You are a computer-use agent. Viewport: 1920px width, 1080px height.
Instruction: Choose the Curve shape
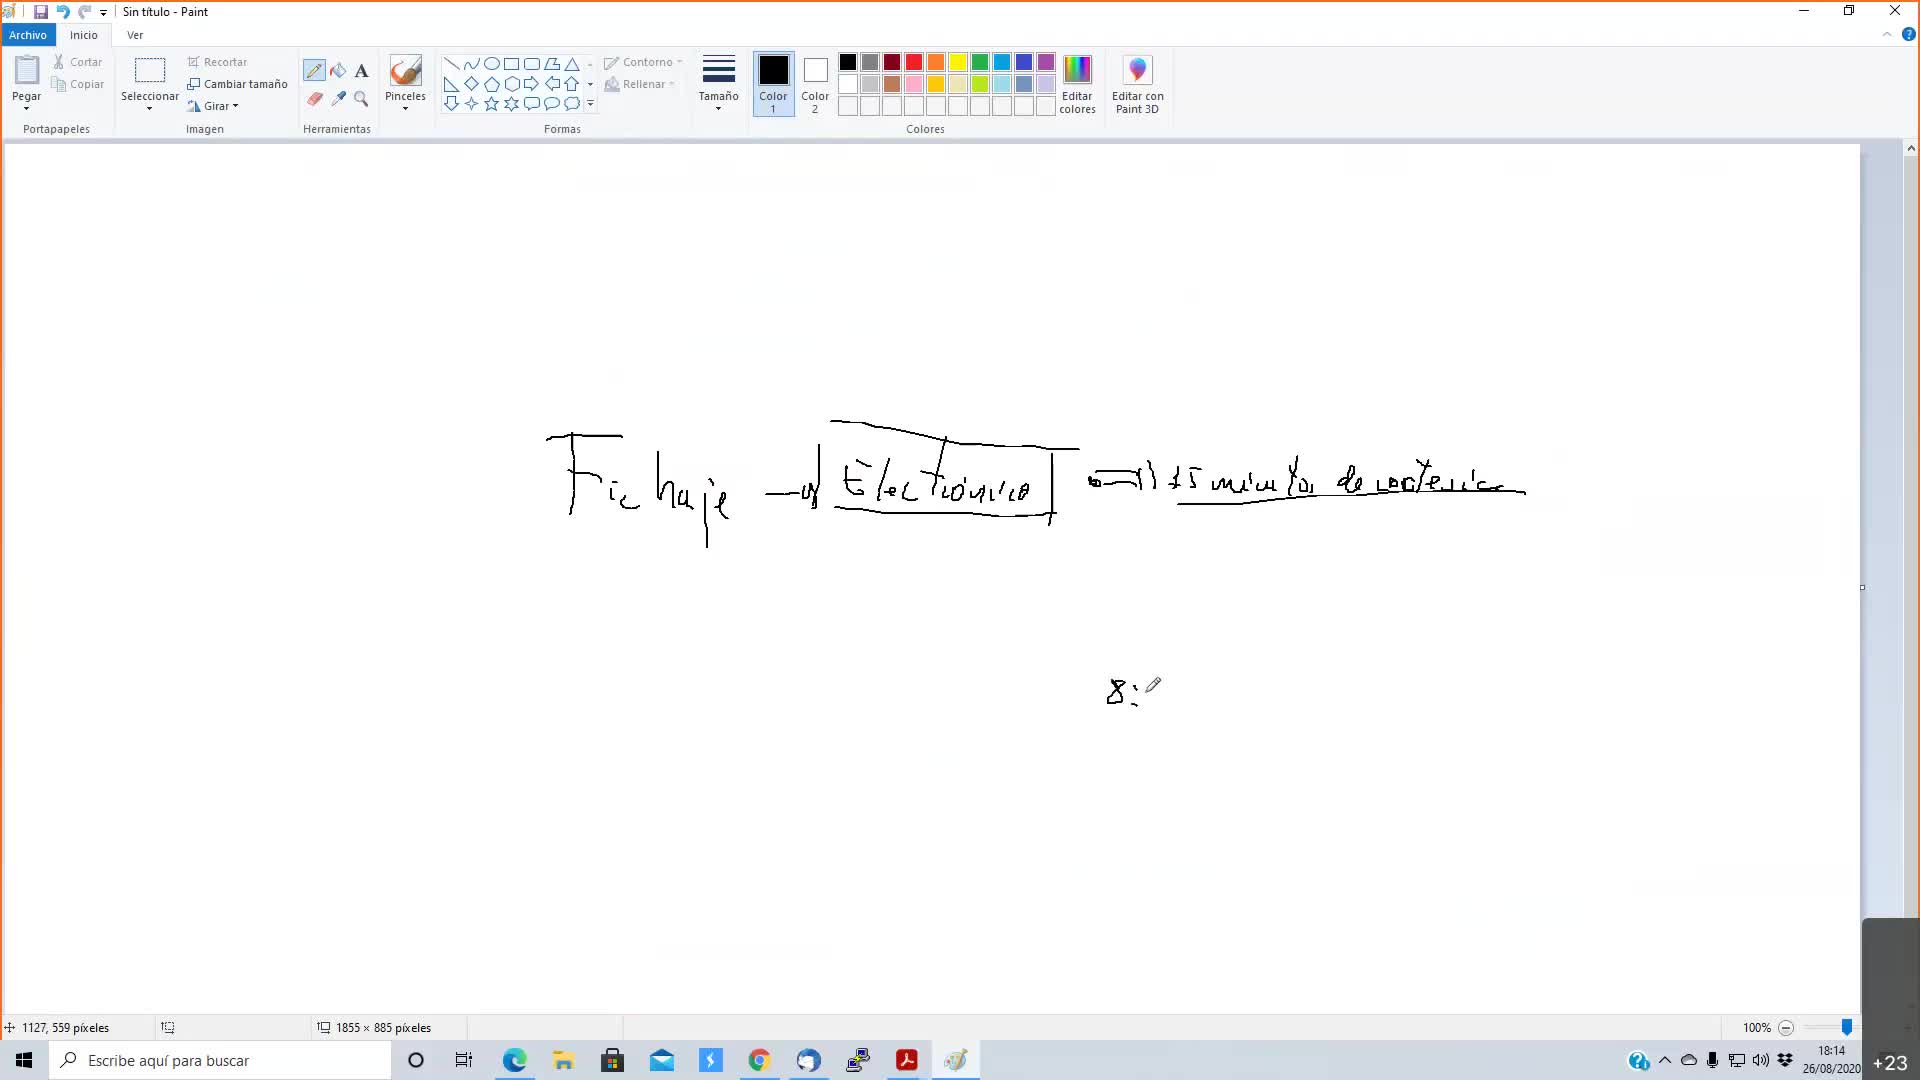coord(471,64)
